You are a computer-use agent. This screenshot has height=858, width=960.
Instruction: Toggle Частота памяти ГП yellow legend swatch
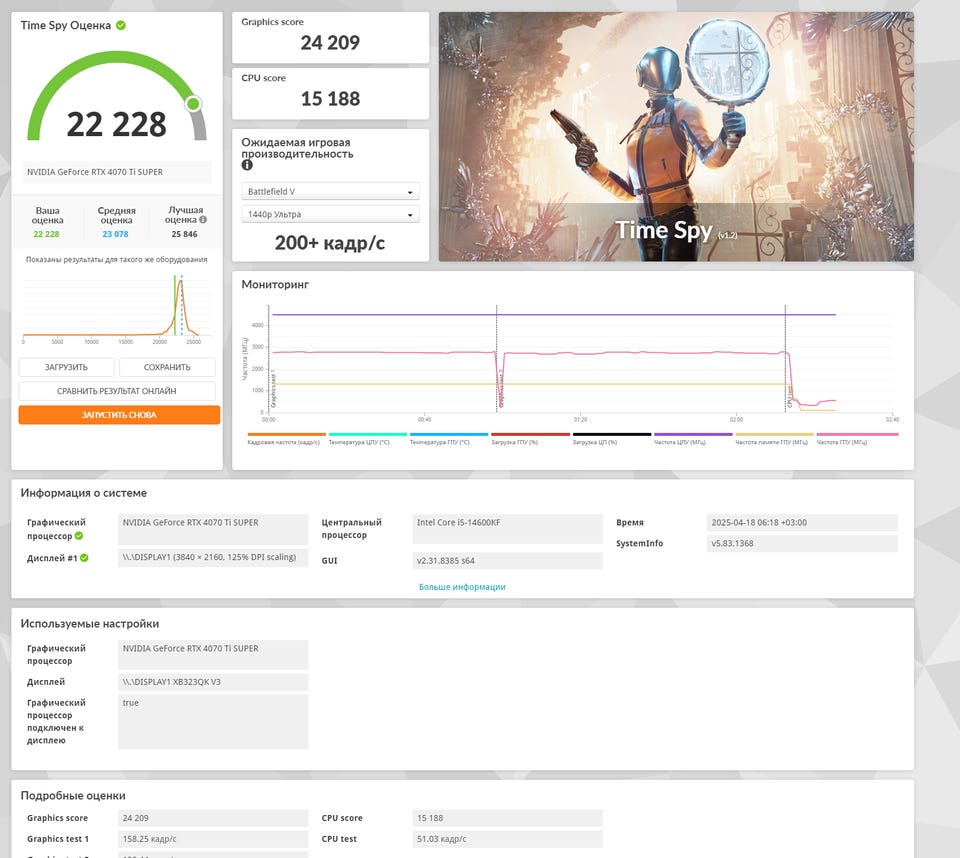[774, 434]
